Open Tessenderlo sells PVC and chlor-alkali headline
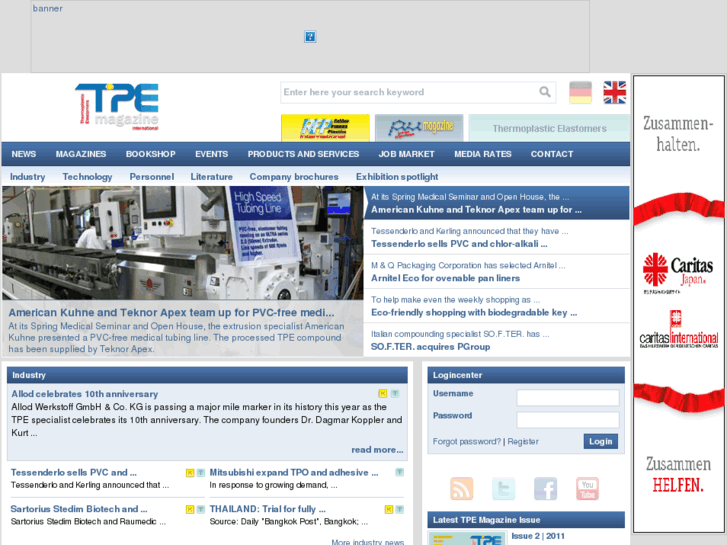This screenshot has height=545, width=727. [459, 244]
